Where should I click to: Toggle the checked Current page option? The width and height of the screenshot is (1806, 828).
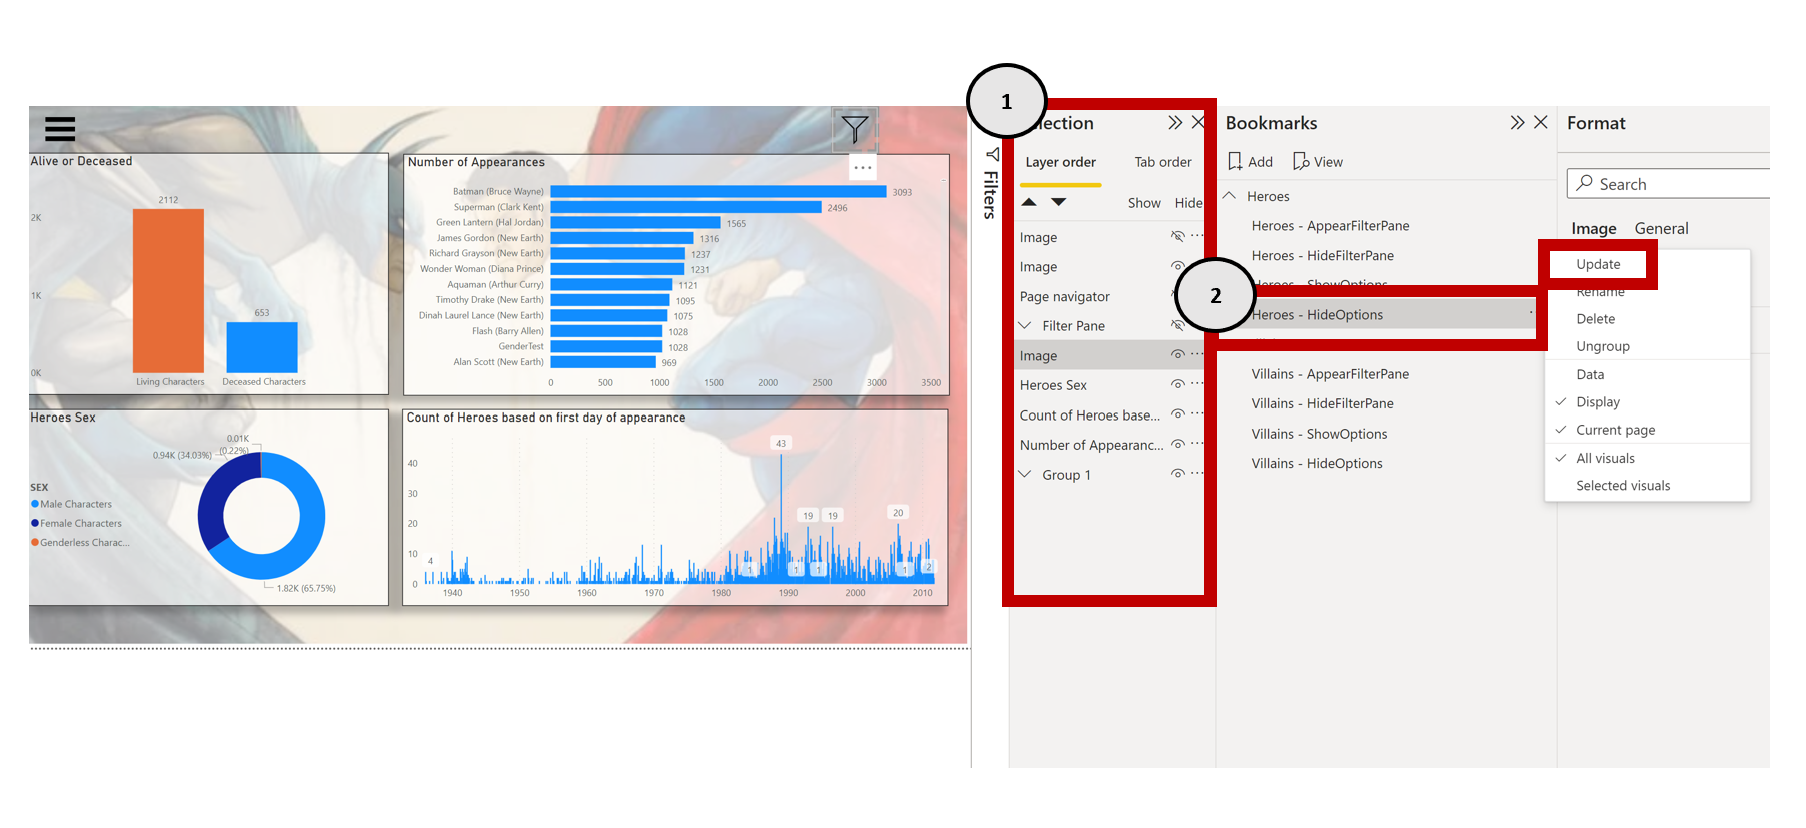[1616, 430]
